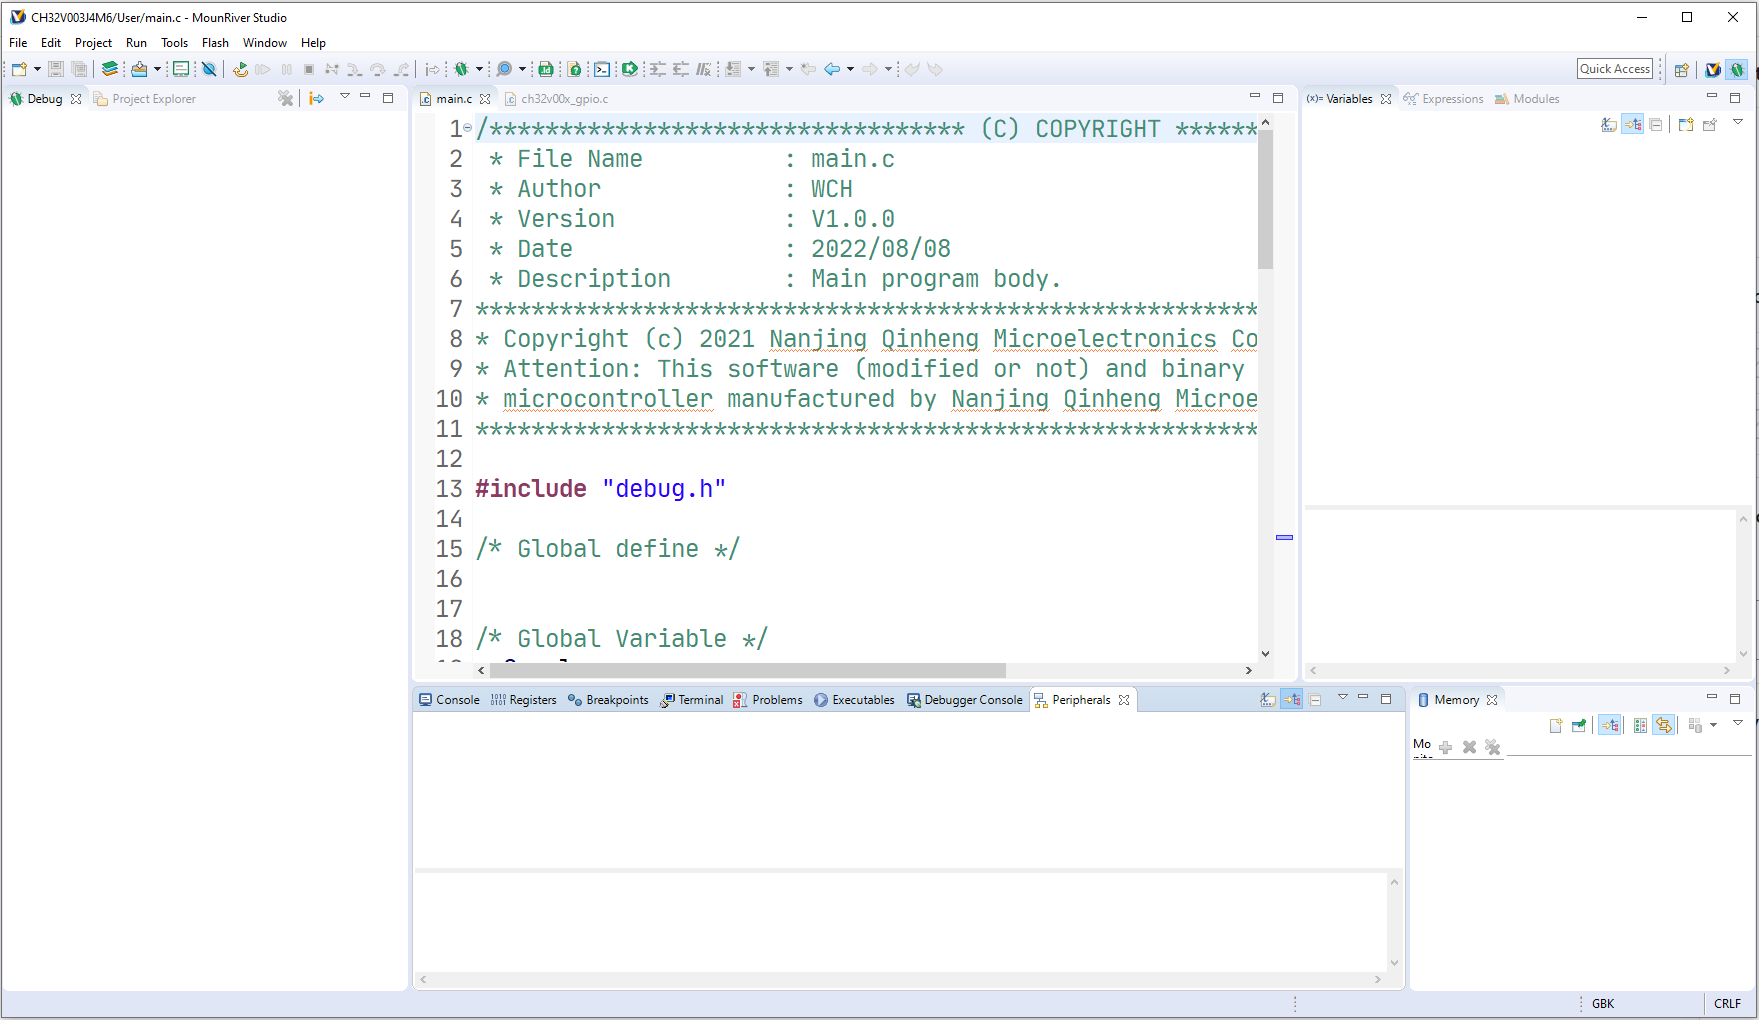Click the Open Perspective icon

pyautogui.click(x=1682, y=69)
